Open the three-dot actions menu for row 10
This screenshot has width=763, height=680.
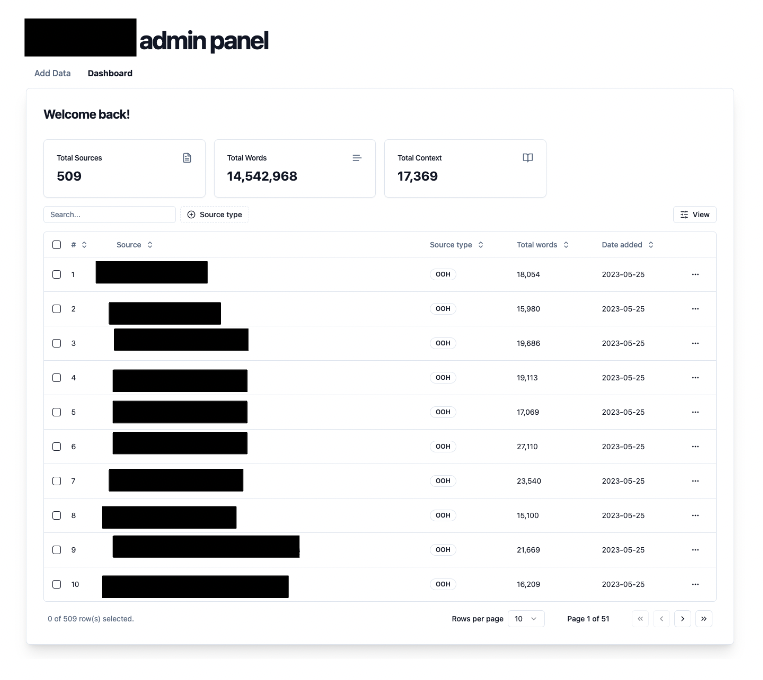point(695,584)
